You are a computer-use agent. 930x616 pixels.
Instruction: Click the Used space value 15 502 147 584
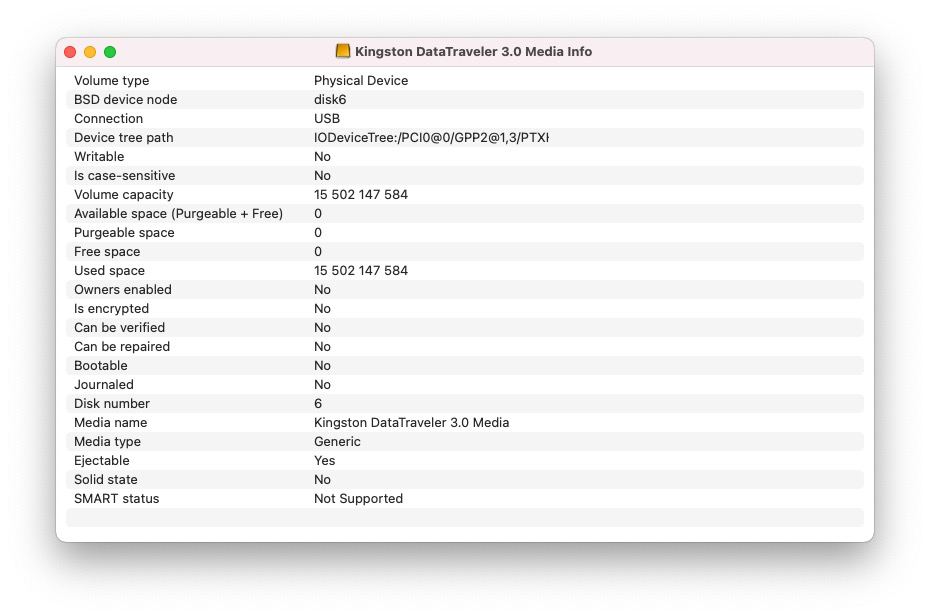click(361, 270)
